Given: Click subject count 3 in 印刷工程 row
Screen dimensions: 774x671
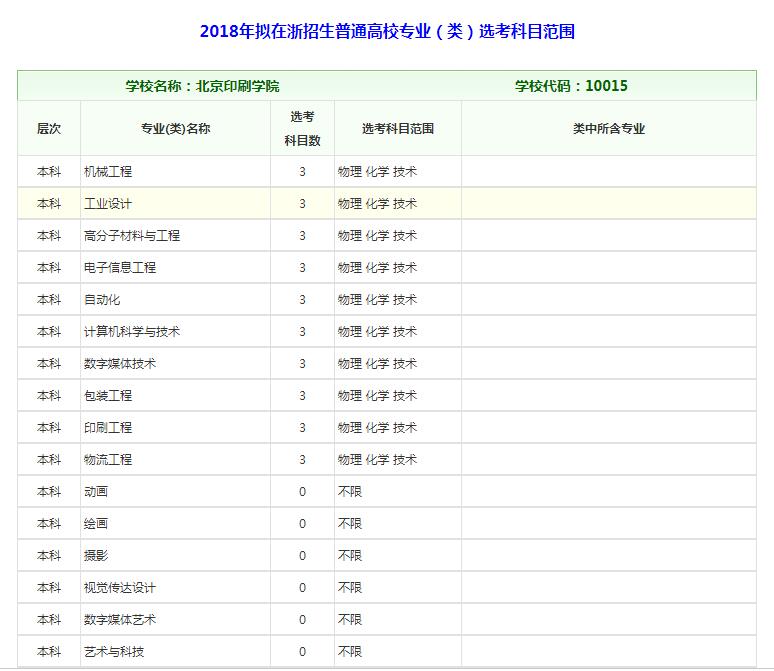Looking at the screenshot, I should click(302, 428).
